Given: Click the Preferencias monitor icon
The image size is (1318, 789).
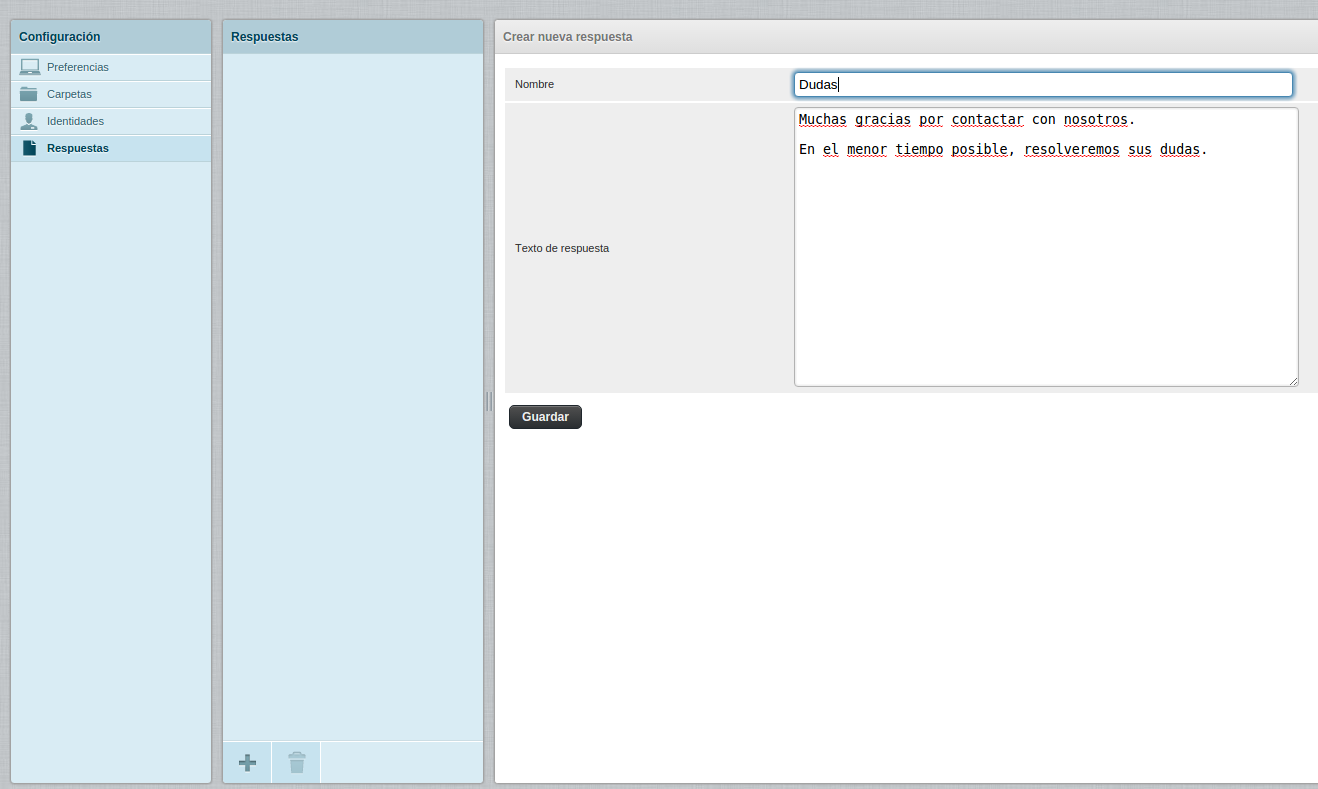Looking at the screenshot, I should (x=29, y=67).
